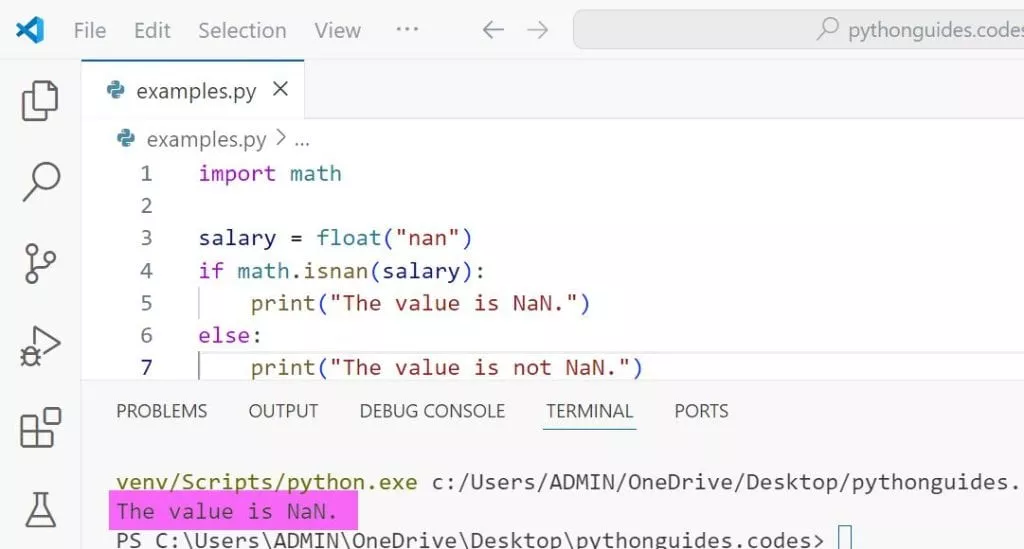Open the View menu
Image resolution: width=1024 pixels, height=549 pixels.
pyautogui.click(x=337, y=31)
